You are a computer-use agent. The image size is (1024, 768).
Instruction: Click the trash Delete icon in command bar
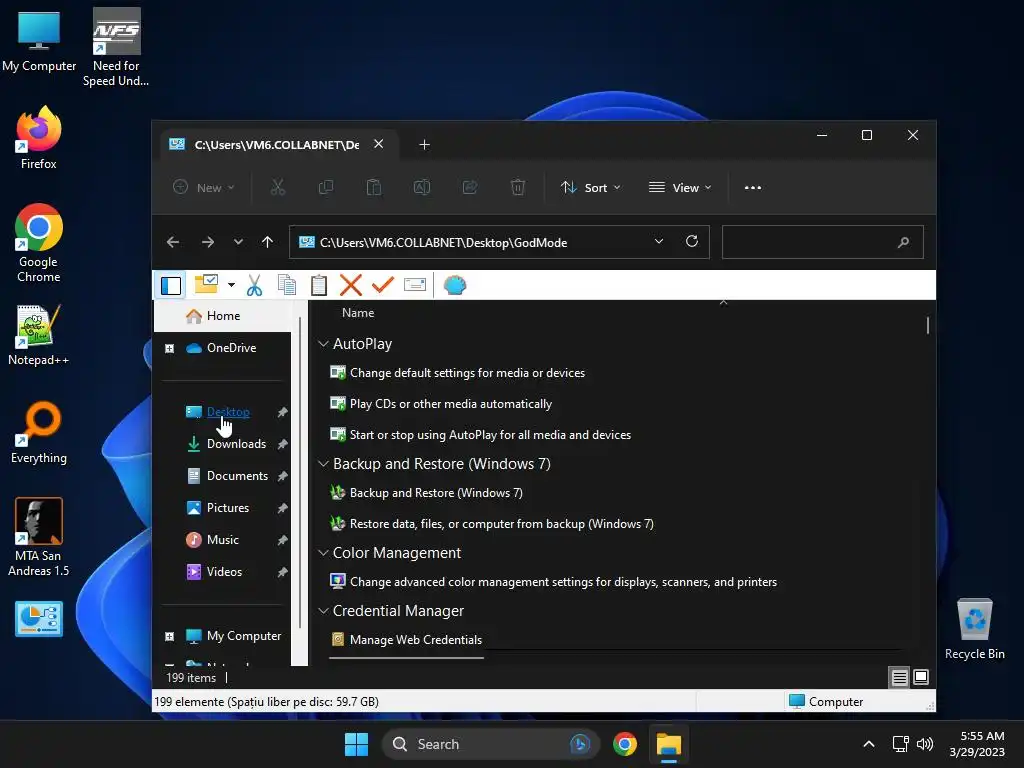pyautogui.click(x=517, y=187)
